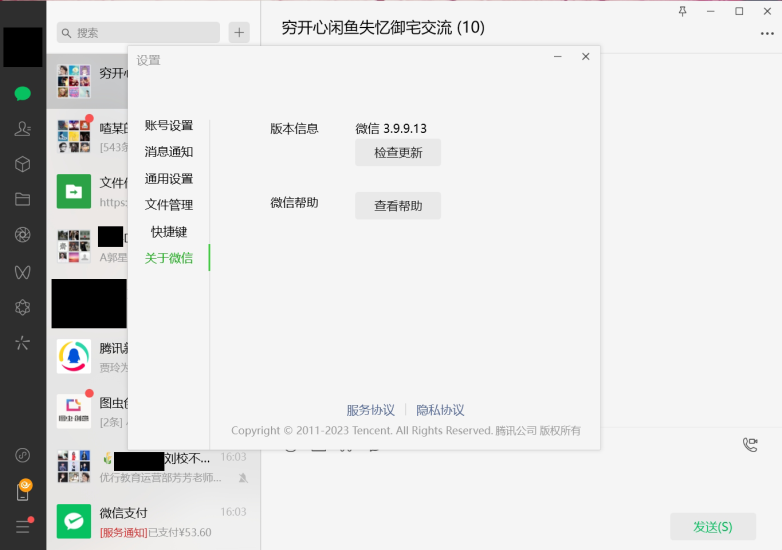782x550 pixels.
Task: Open the 腾讯新闻 chat avatar row
Action: pos(87,357)
